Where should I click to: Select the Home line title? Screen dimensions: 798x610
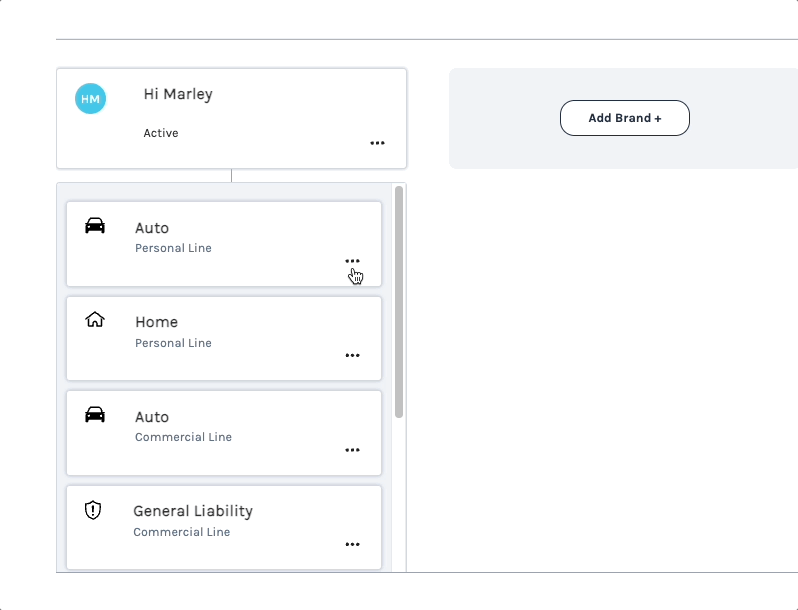tap(156, 322)
